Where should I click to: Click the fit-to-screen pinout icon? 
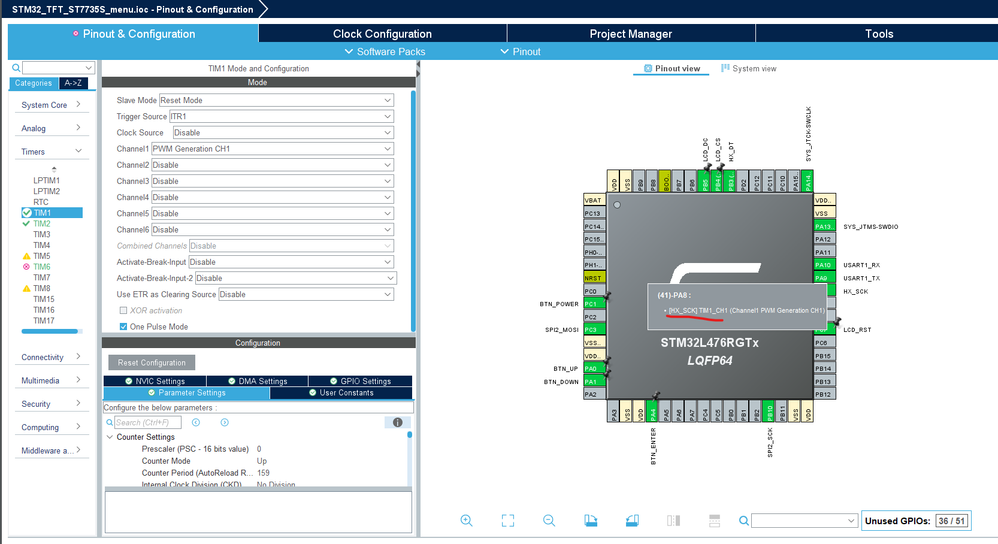pos(507,520)
